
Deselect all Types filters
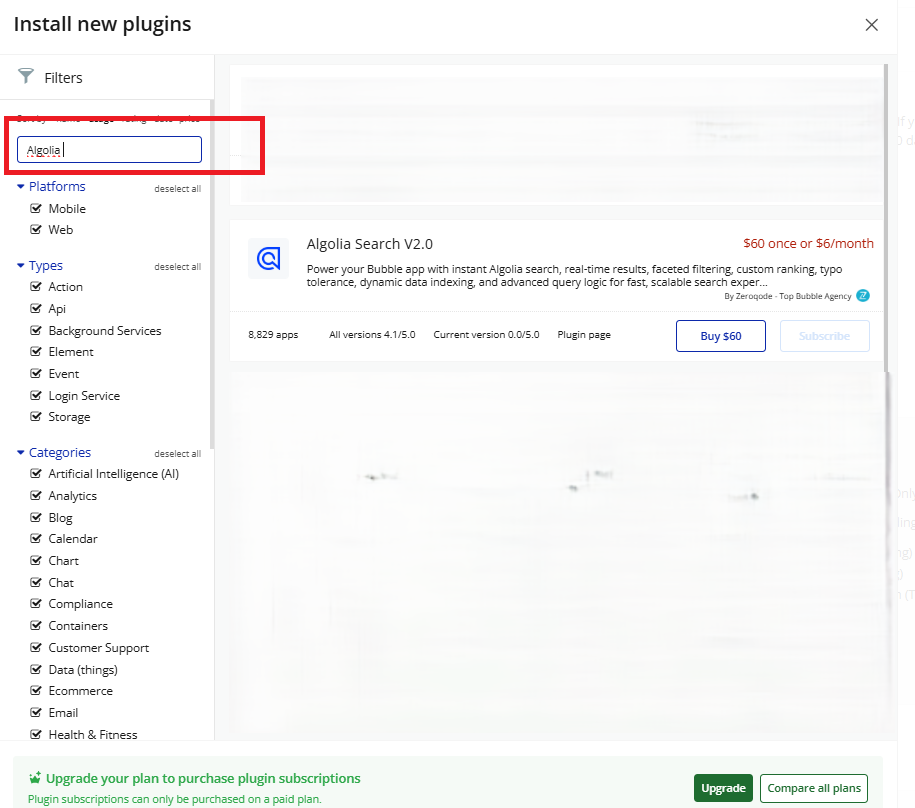click(x=177, y=267)
